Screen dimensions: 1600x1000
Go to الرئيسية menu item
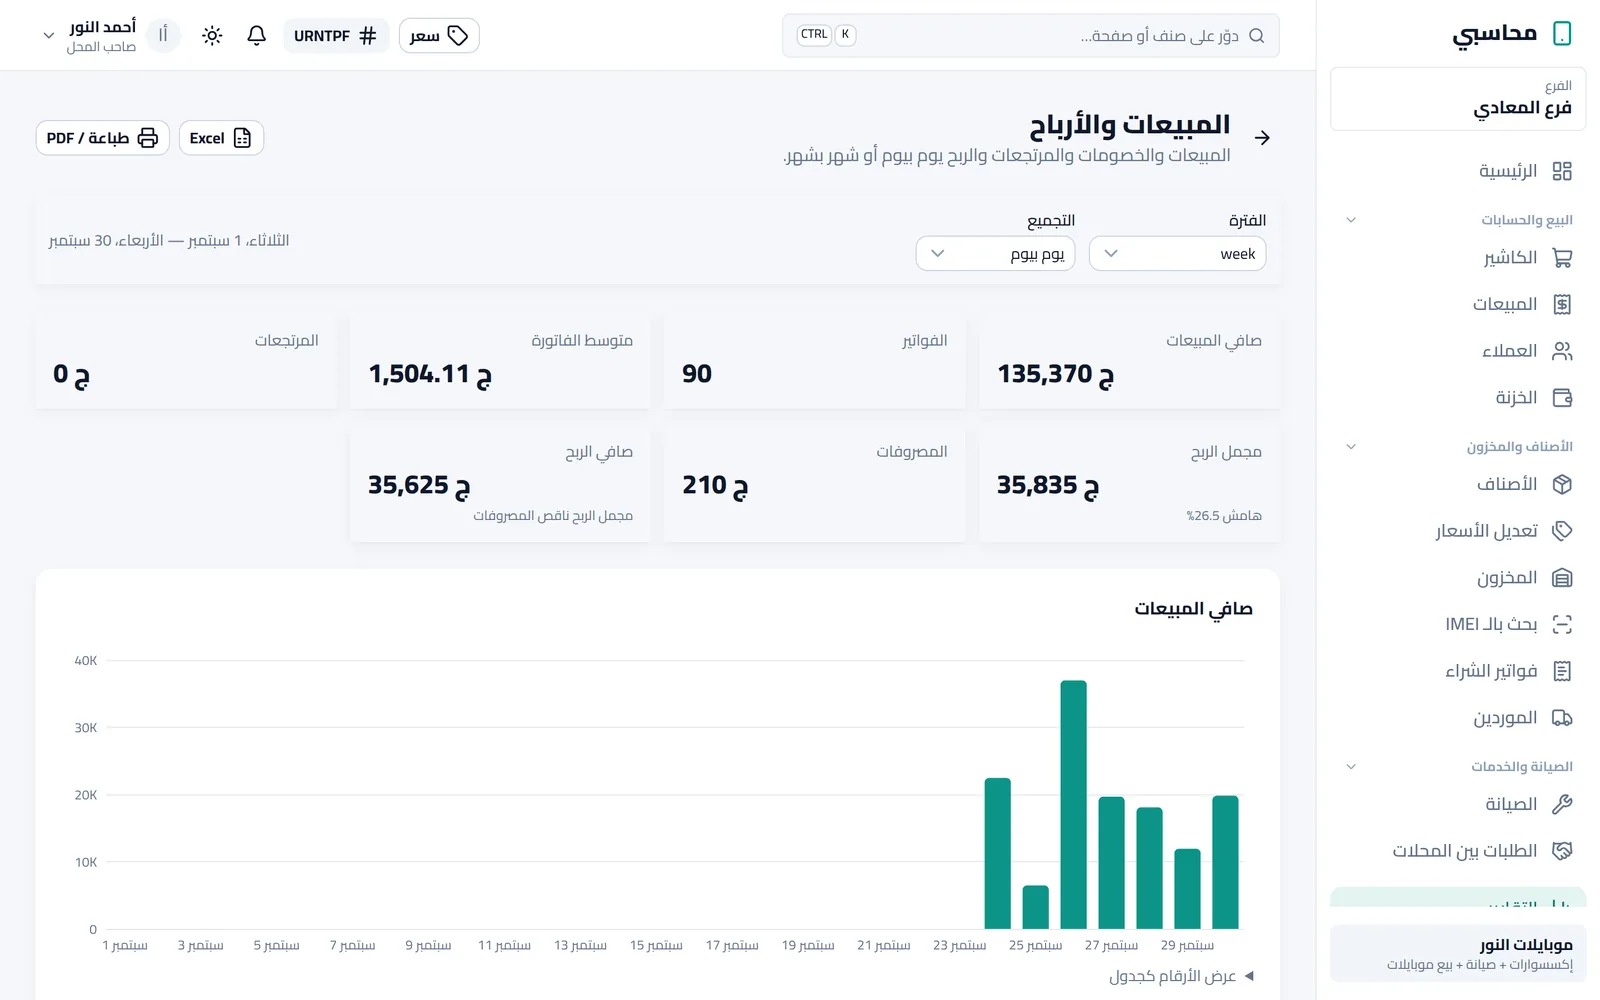pyautogui.click(x=1458, y=171)
